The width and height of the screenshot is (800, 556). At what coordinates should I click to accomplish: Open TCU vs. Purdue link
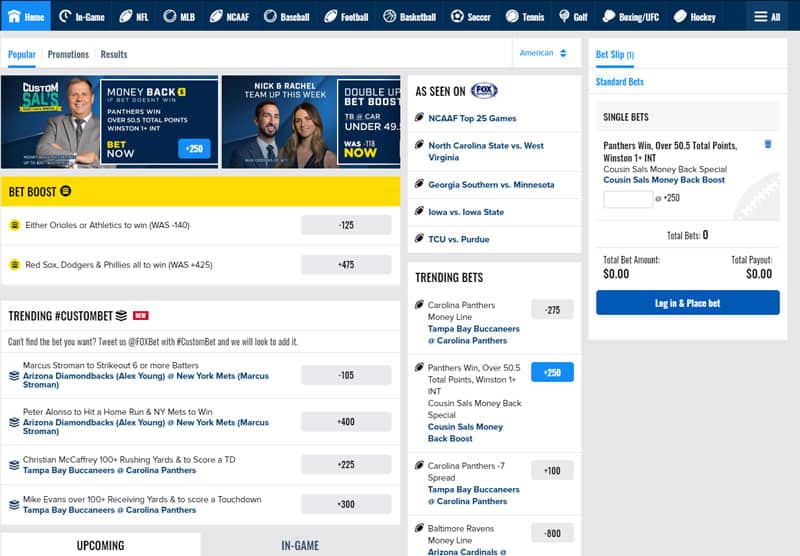(459, 239)
